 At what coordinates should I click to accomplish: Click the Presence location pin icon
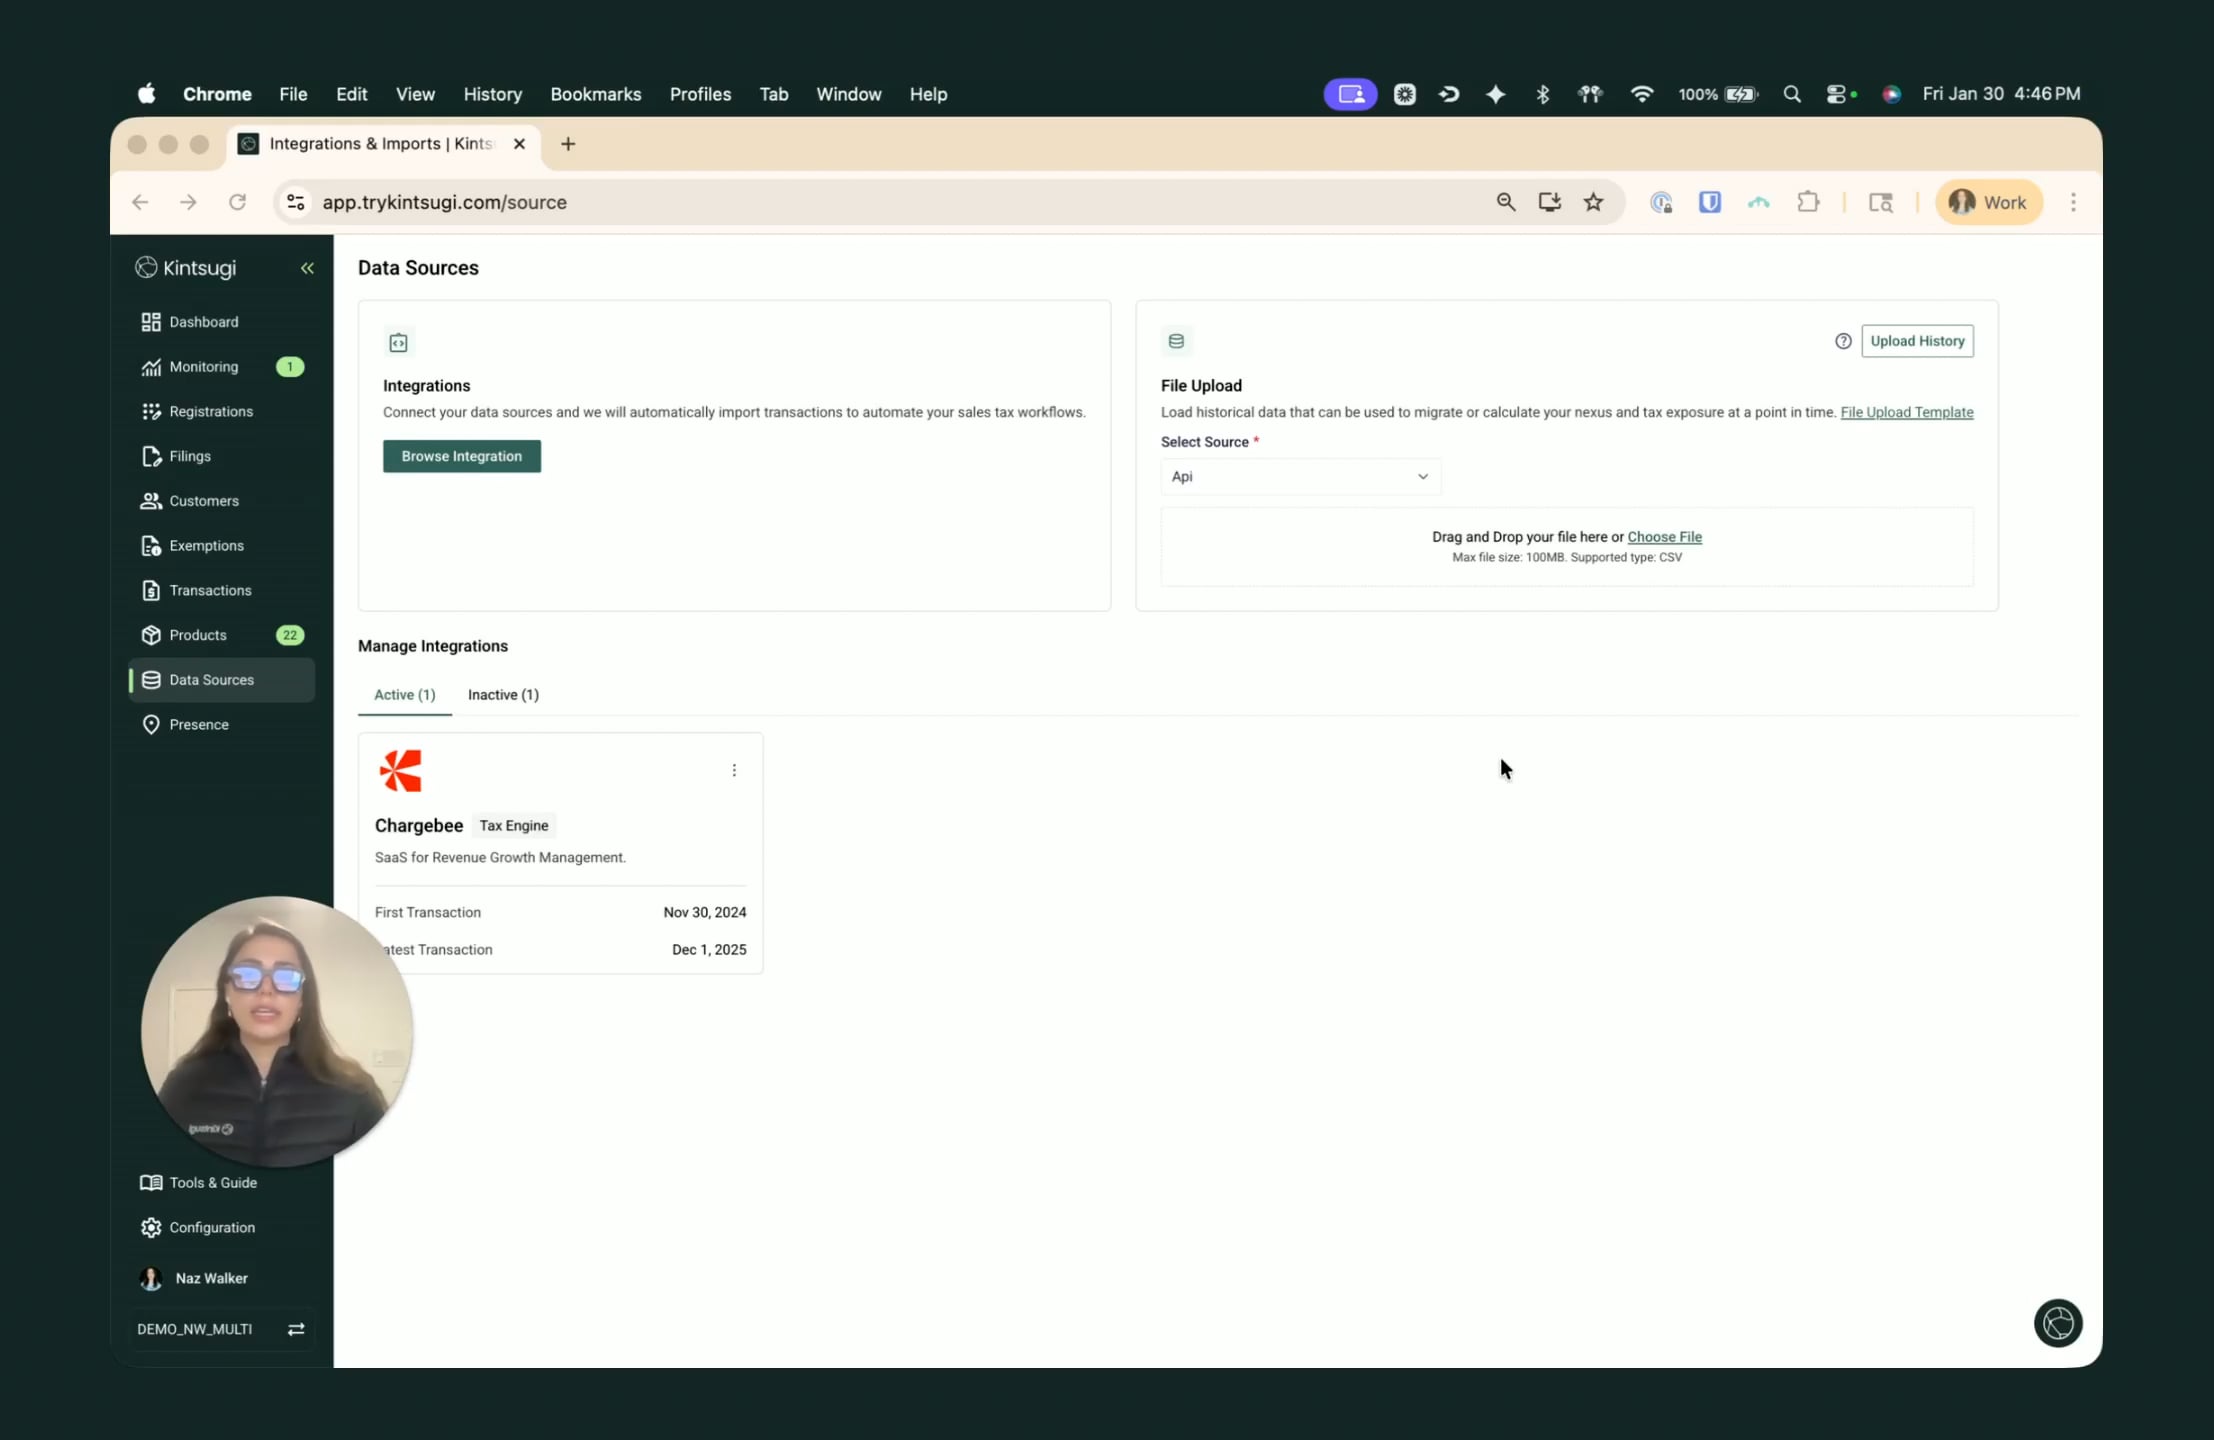[151, 725]
